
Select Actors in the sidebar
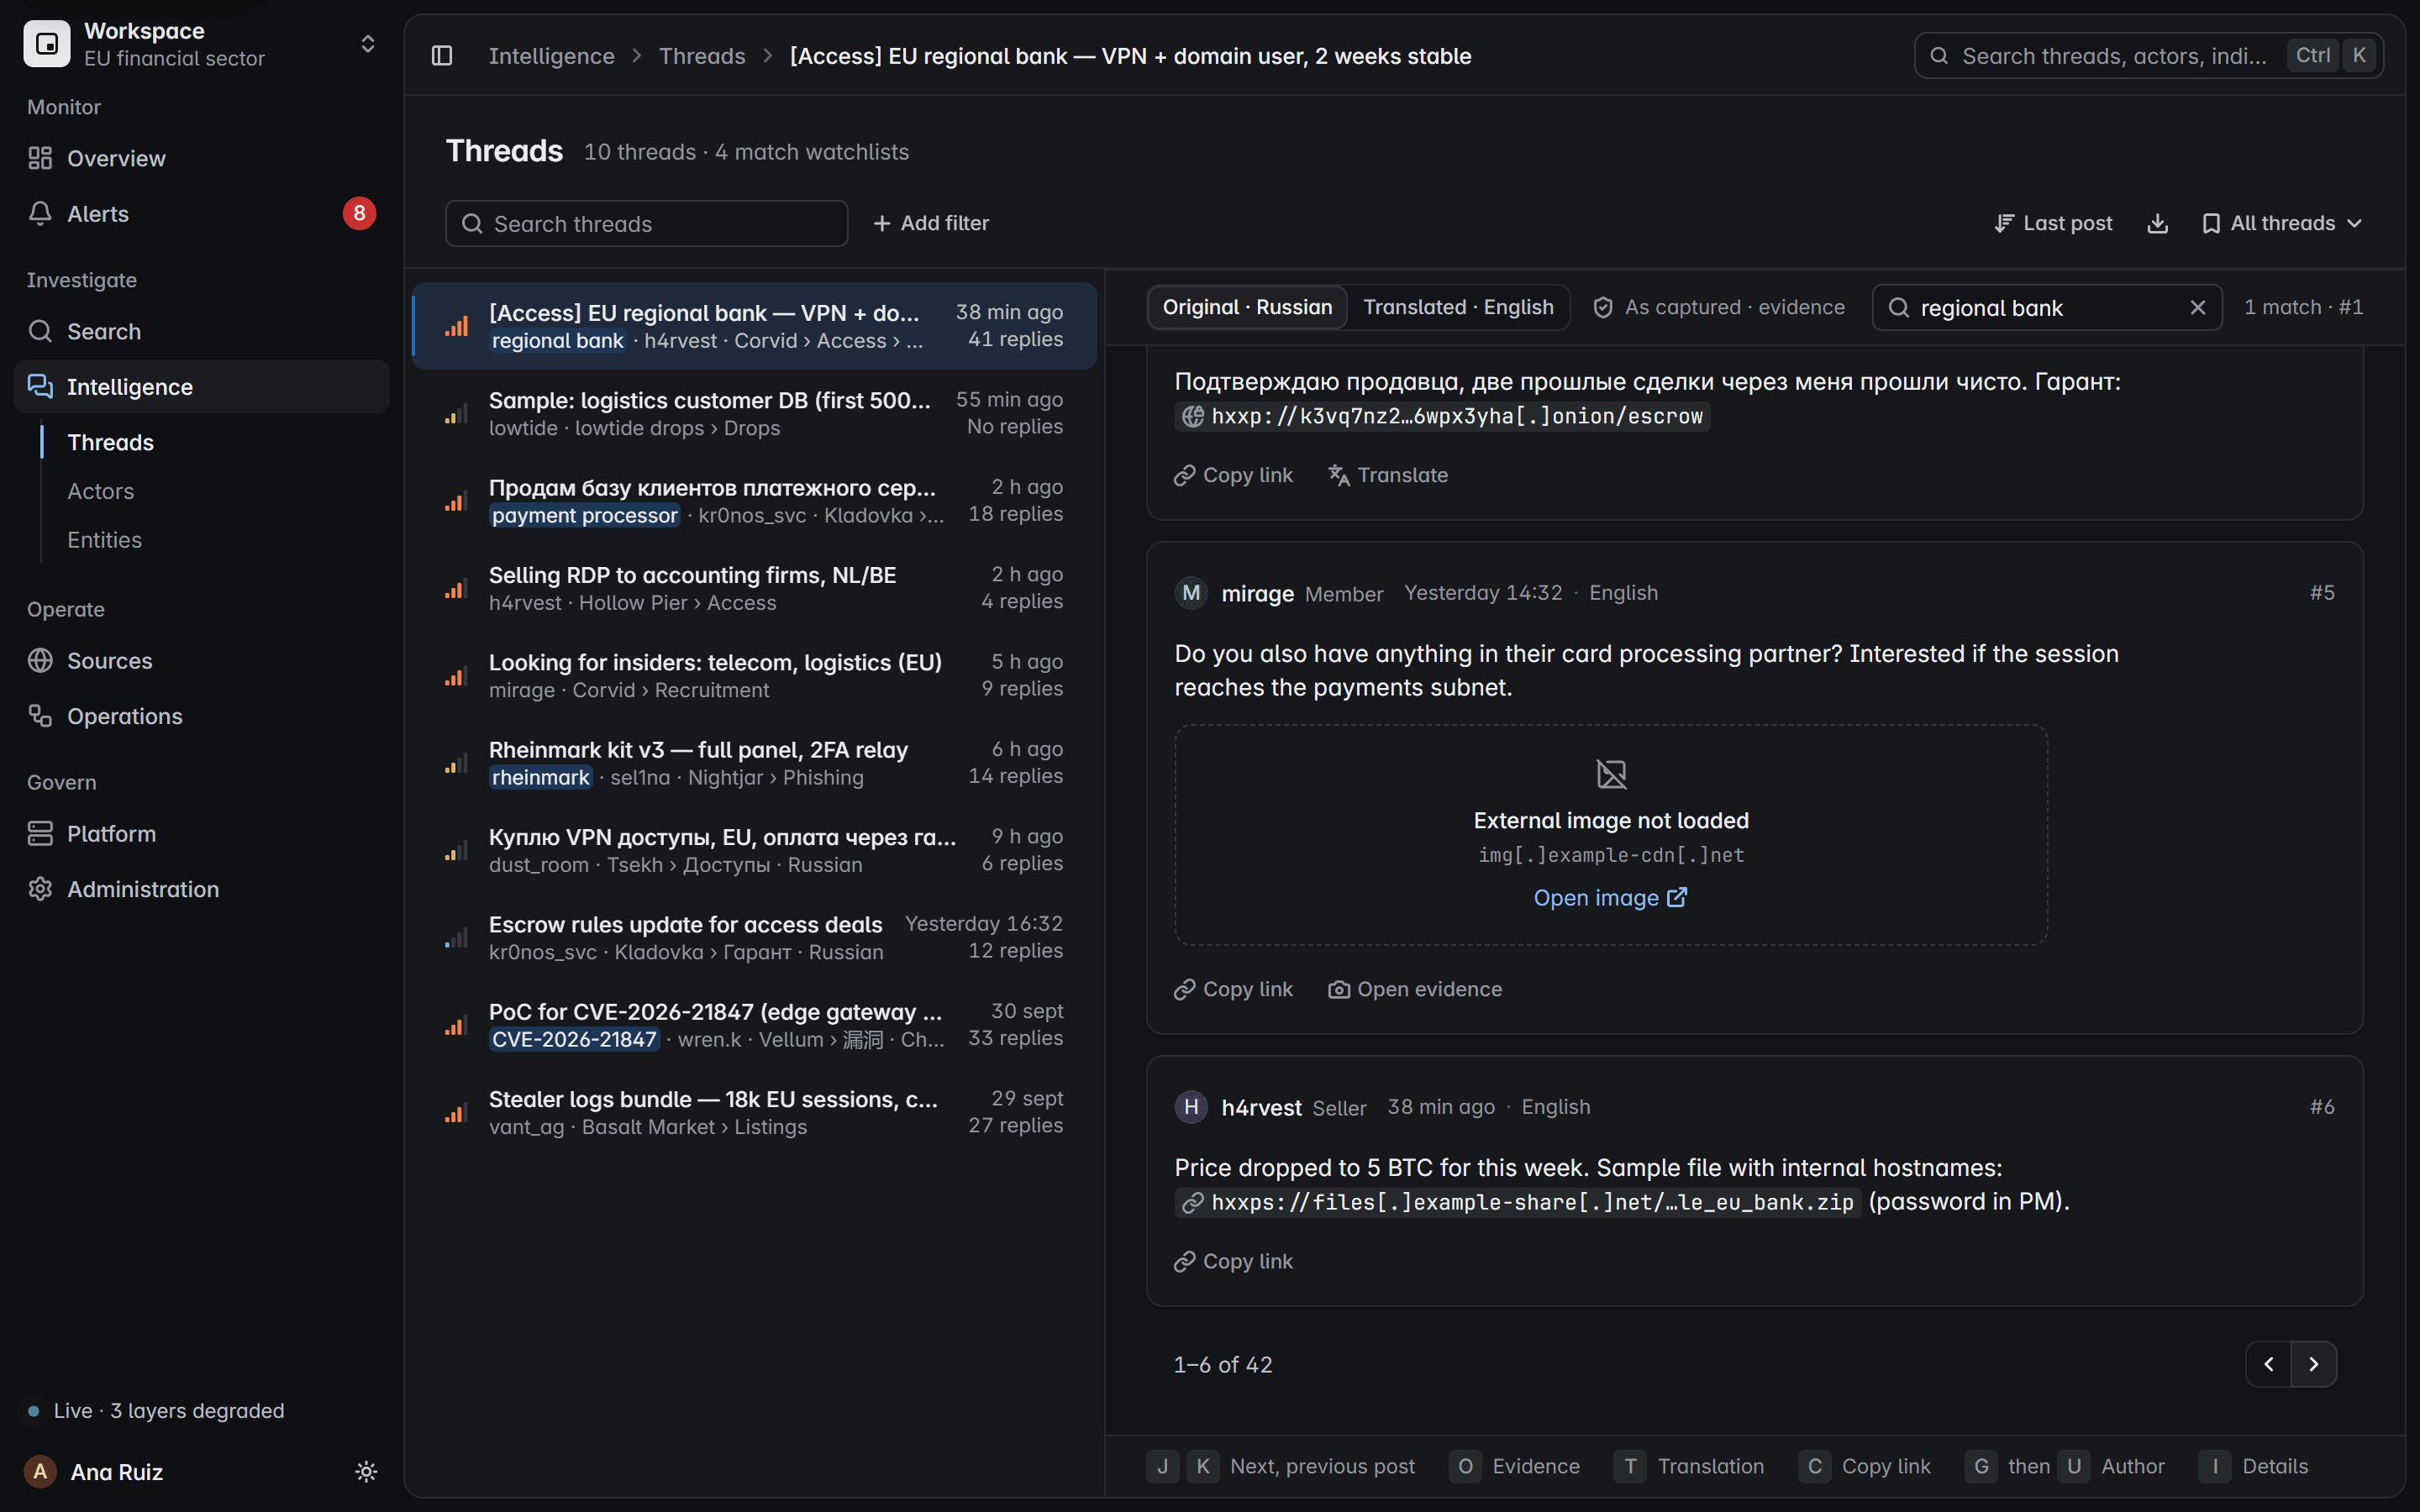(100, 491)
